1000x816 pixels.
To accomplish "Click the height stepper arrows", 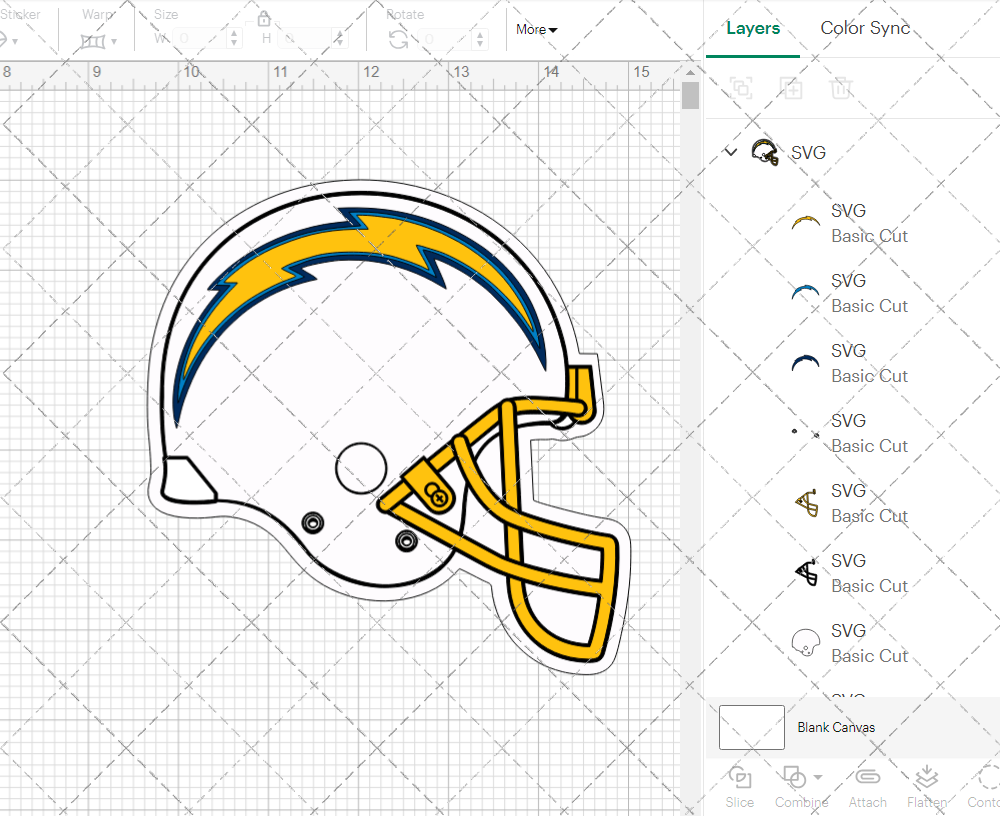I will click(340, 38).
